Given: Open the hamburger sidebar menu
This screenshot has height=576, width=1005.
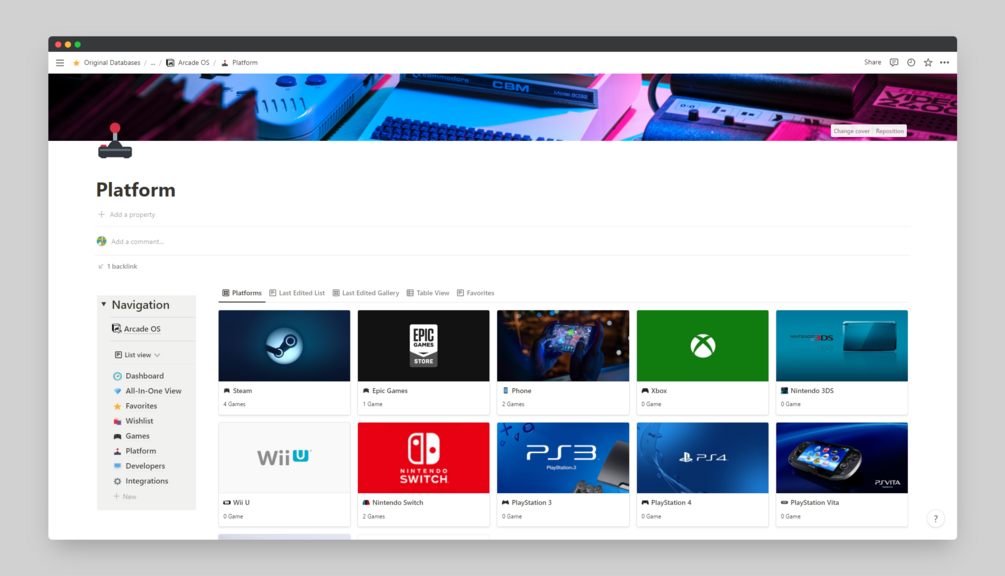Looking at the screenshot, I should pyautogui.click(x=60, y=63).
